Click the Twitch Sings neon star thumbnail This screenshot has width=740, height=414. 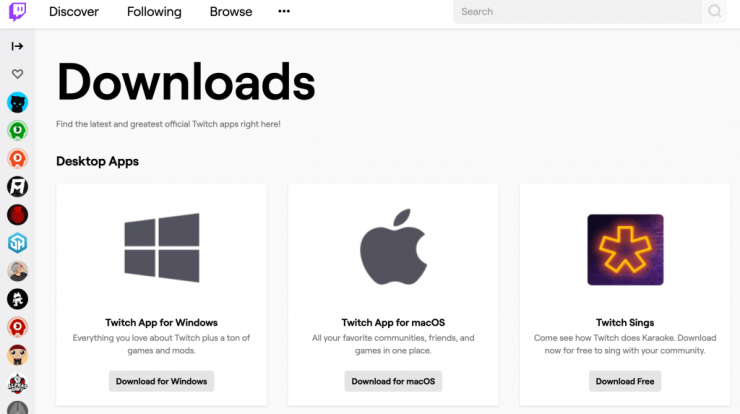625,250
